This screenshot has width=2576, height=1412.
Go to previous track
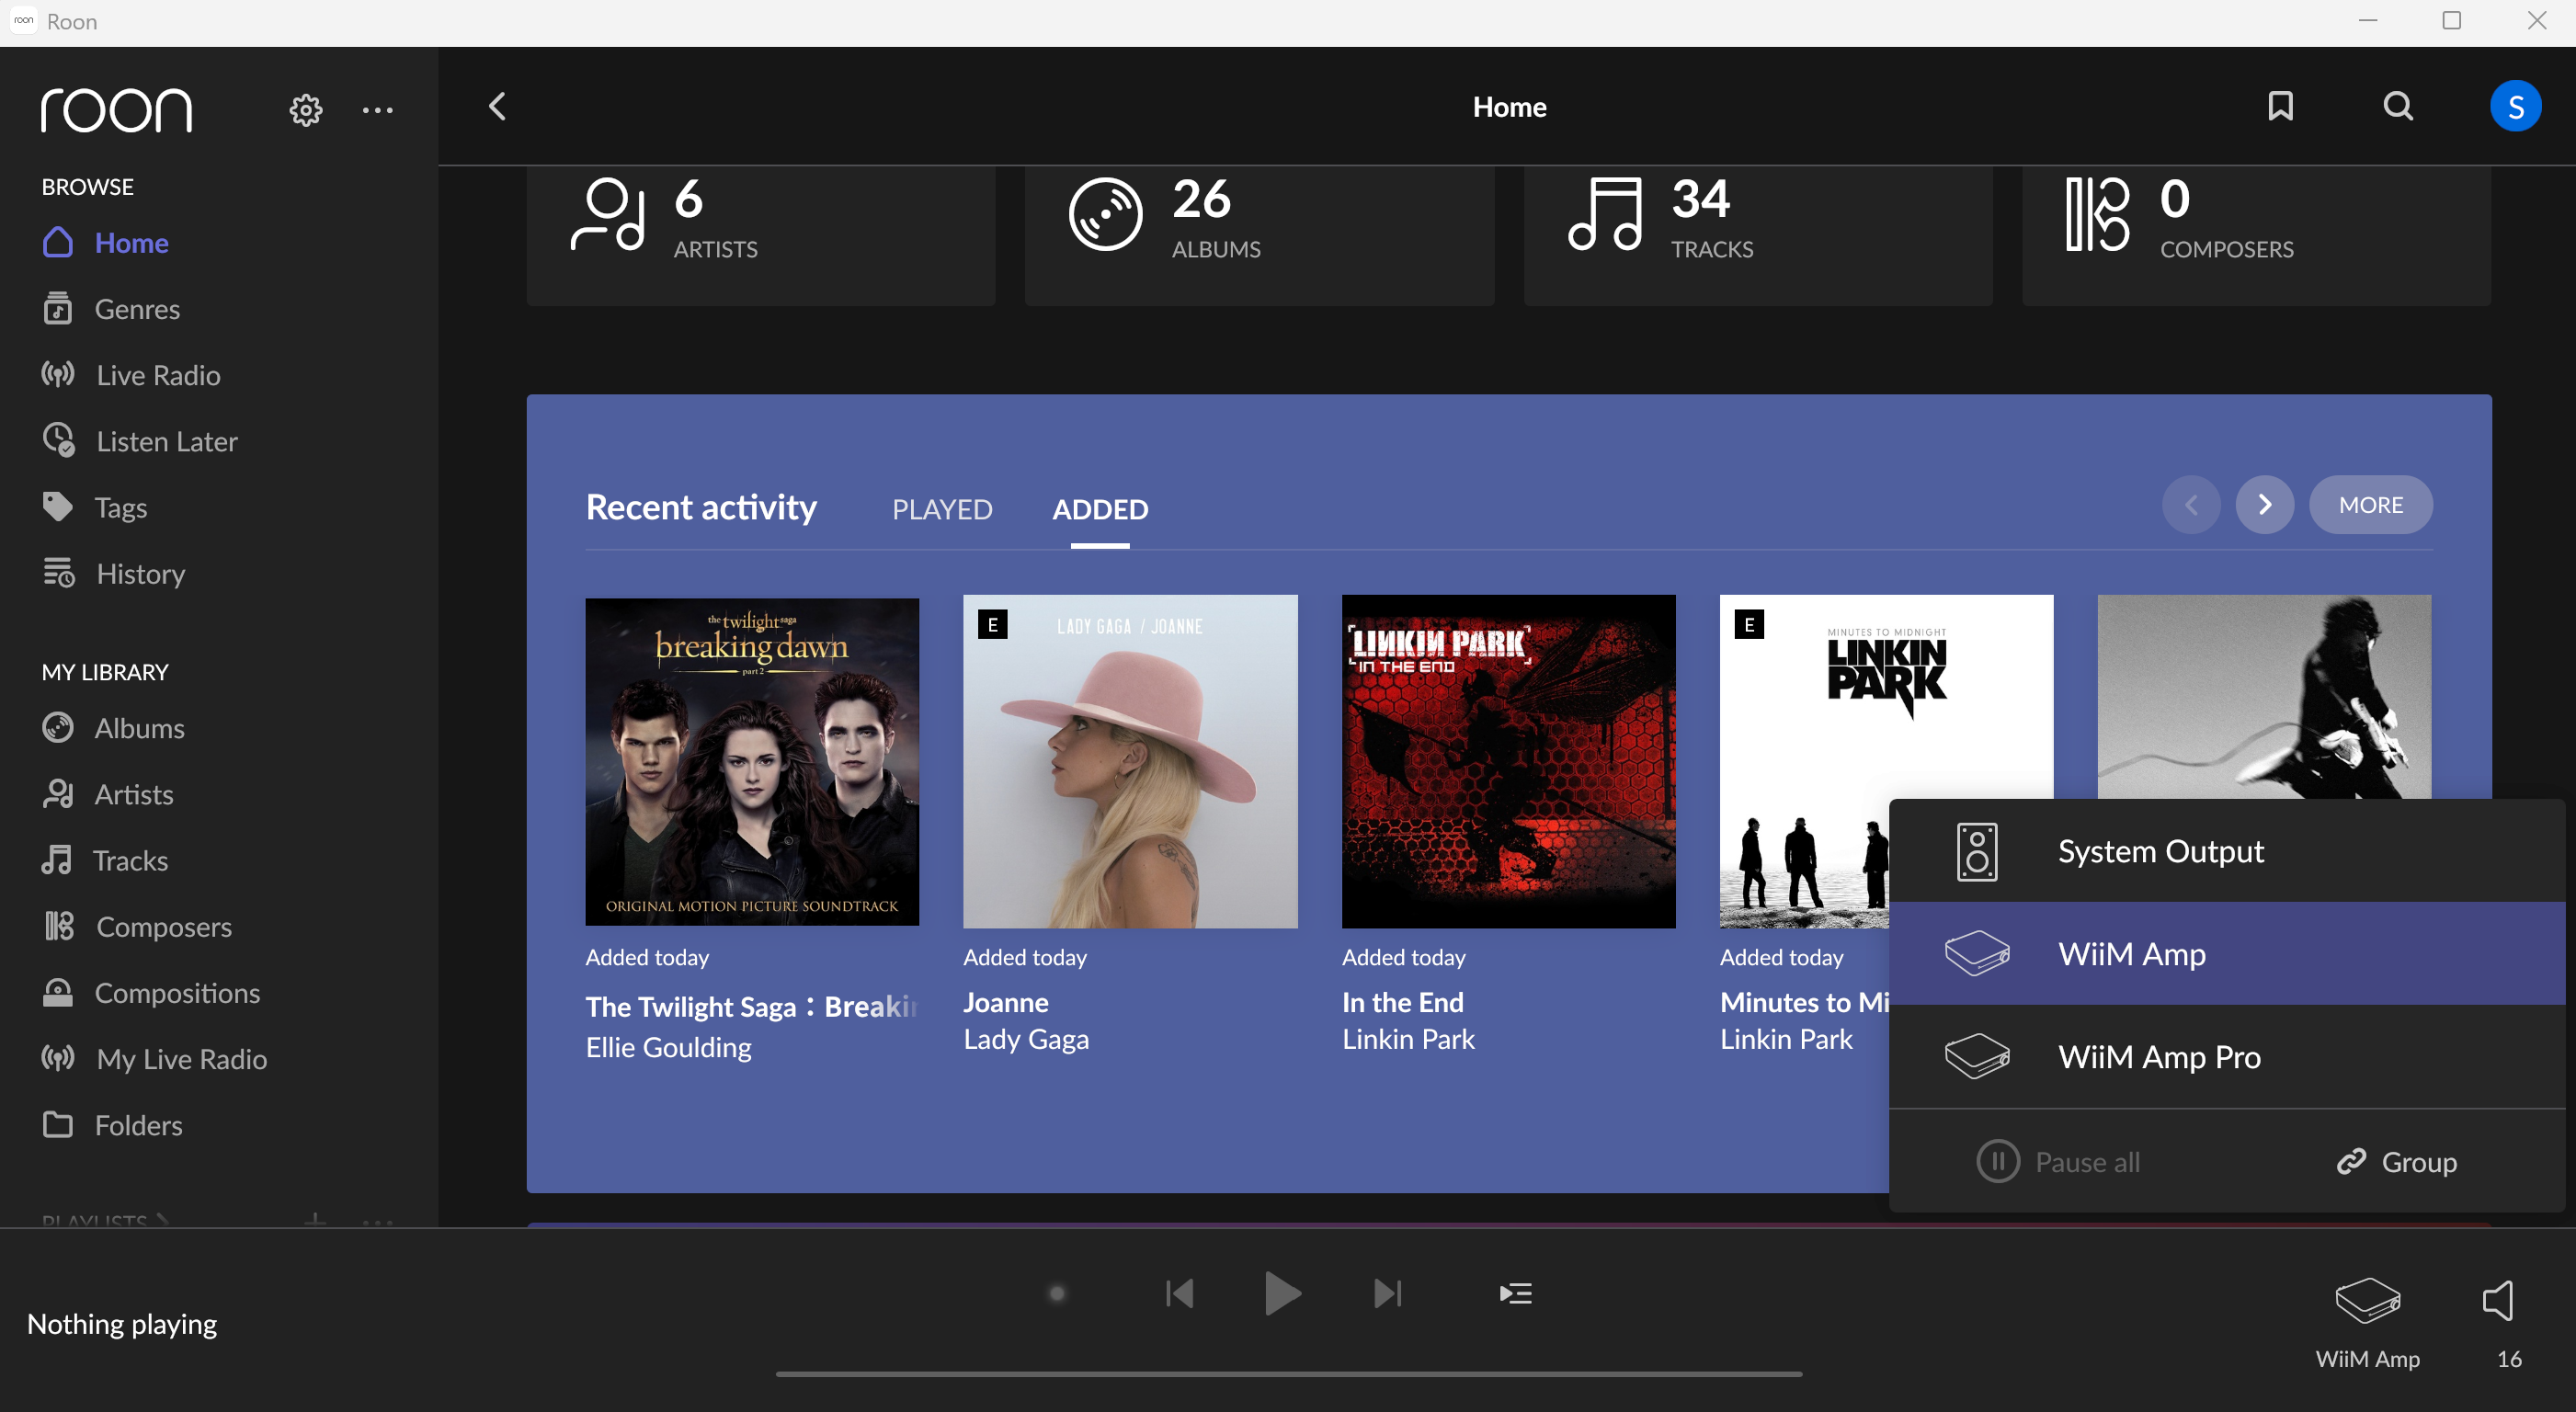click(x=1180, y=1294)
